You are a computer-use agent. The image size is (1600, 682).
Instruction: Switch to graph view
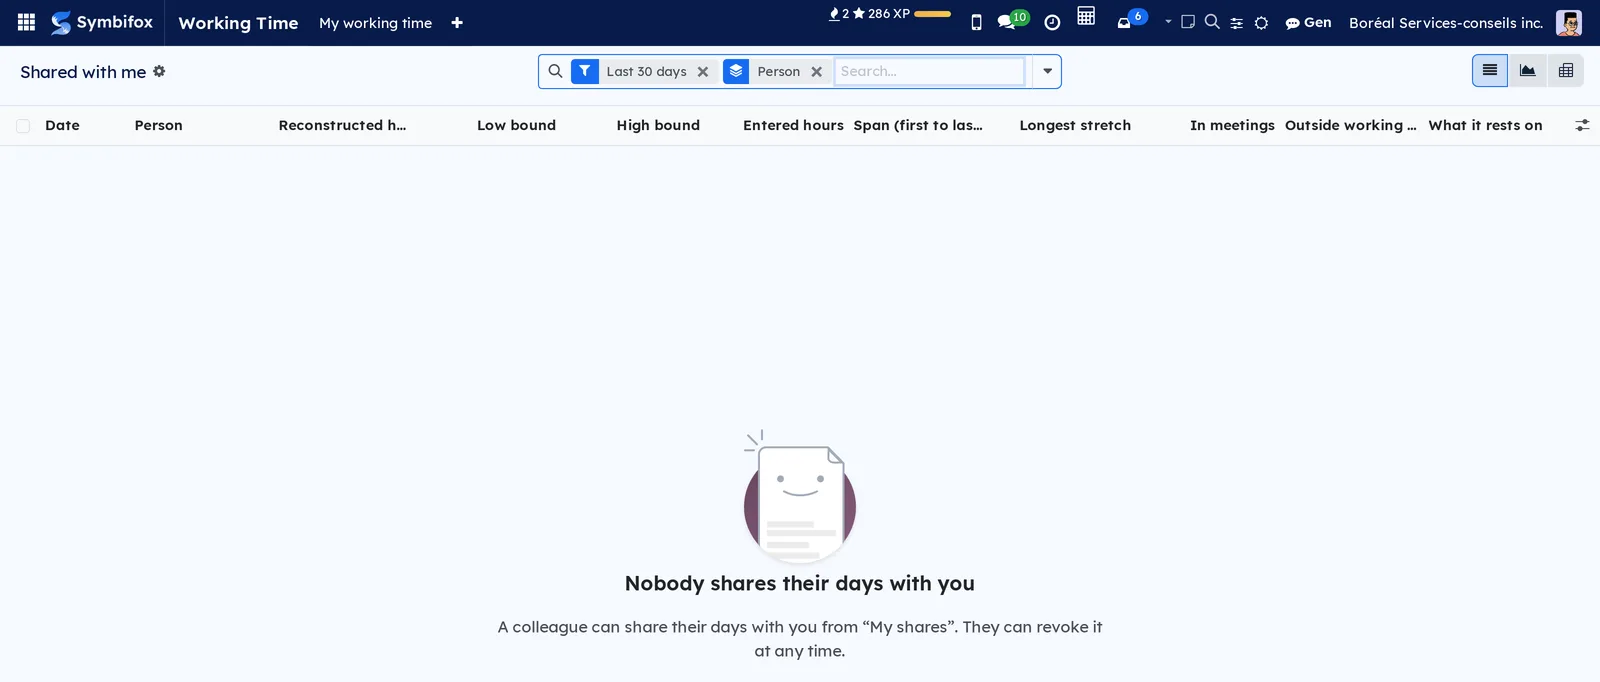pos(1528,70)
